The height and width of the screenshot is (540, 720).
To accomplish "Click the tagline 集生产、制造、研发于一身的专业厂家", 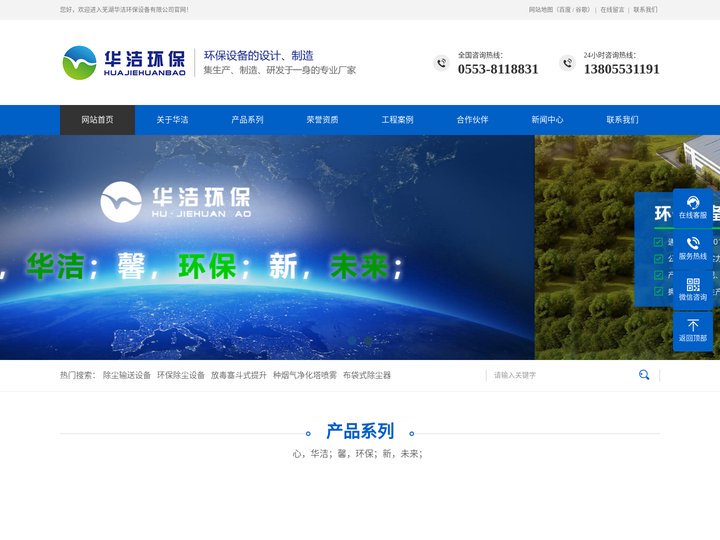I will point(280,70).
